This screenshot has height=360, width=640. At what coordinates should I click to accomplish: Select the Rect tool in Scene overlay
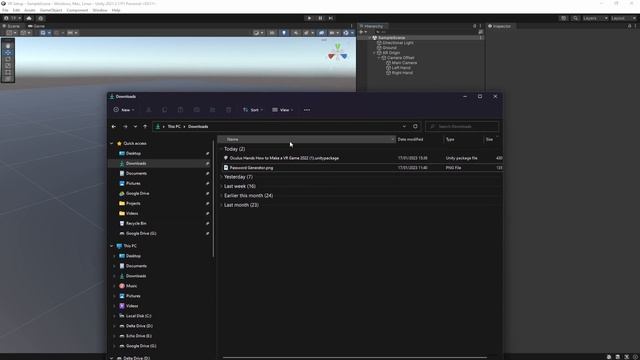point(8,72)
